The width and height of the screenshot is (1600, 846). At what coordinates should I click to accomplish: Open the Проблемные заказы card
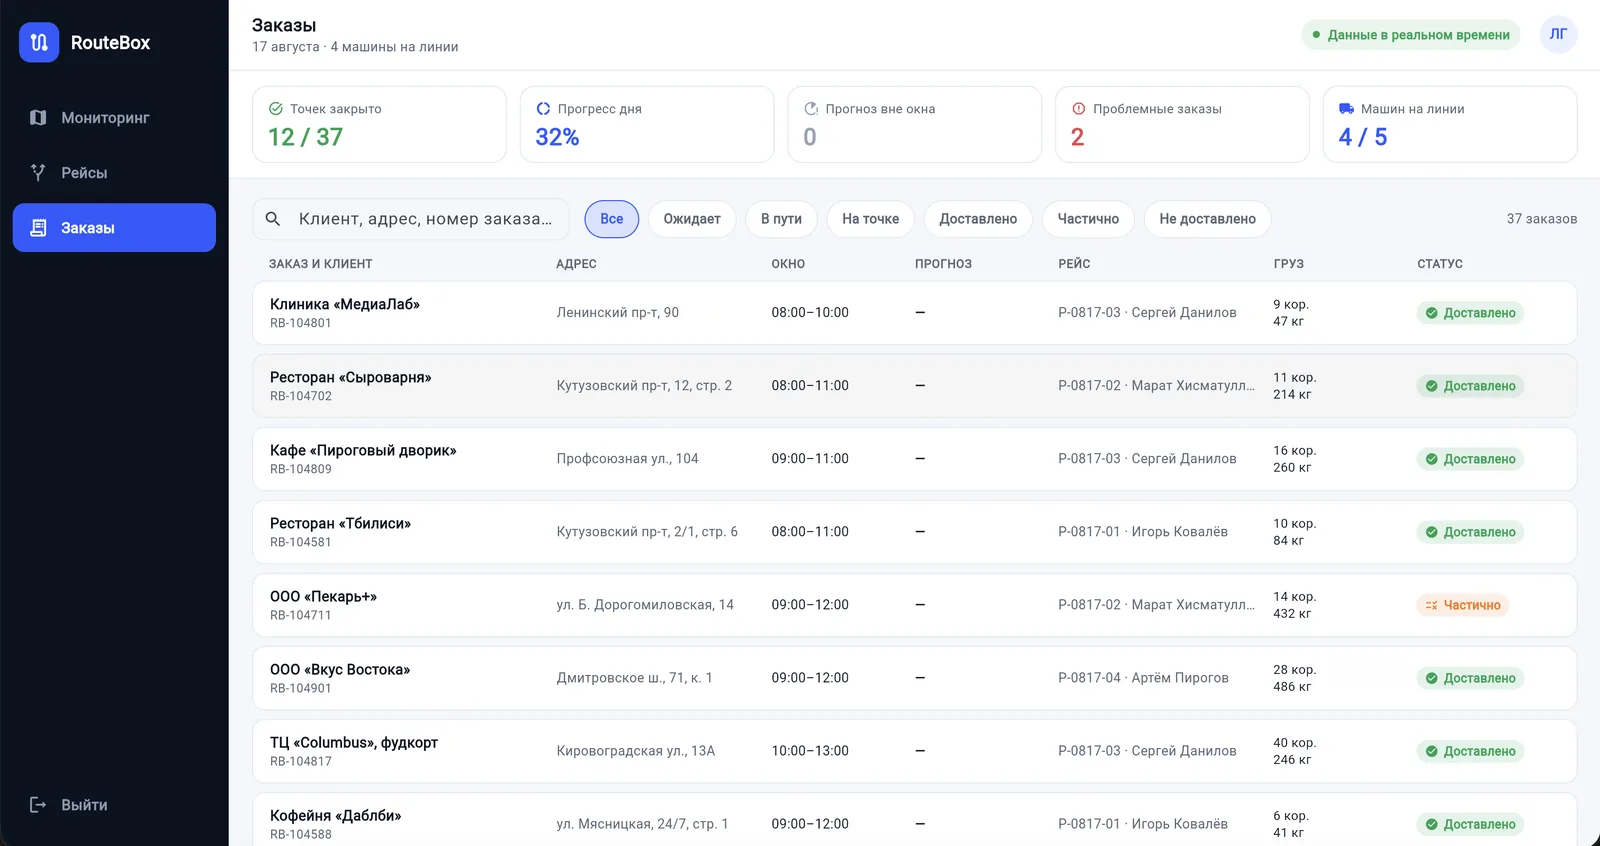(x=1182, y=124)
